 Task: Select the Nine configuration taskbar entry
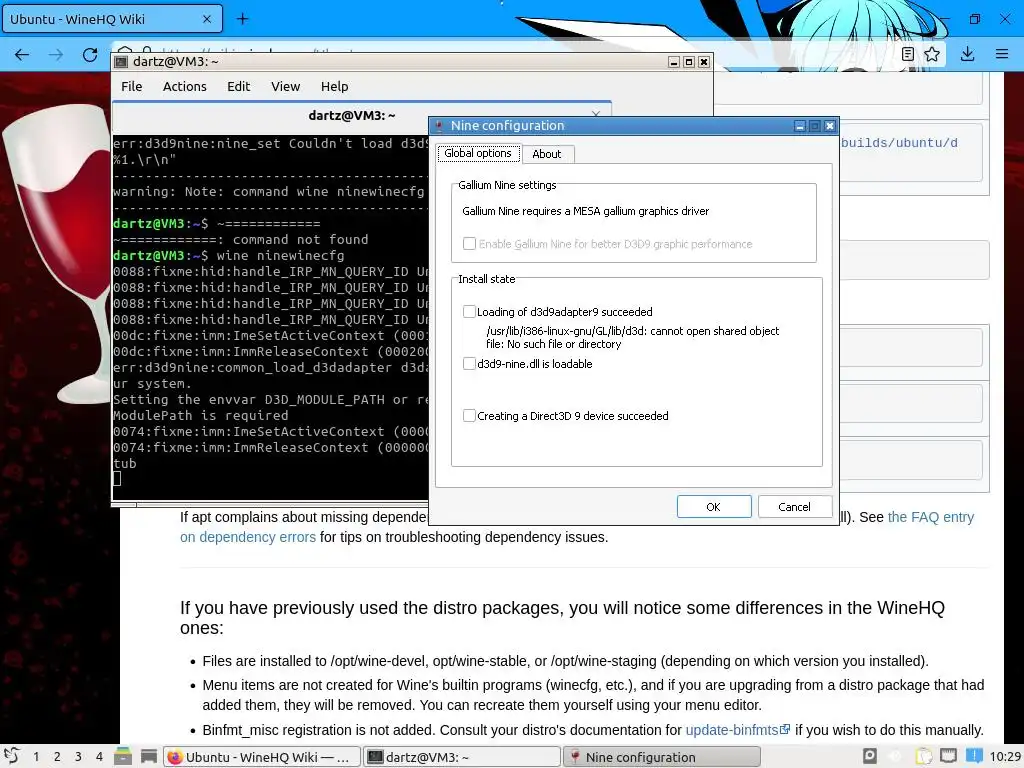[662, 757]
